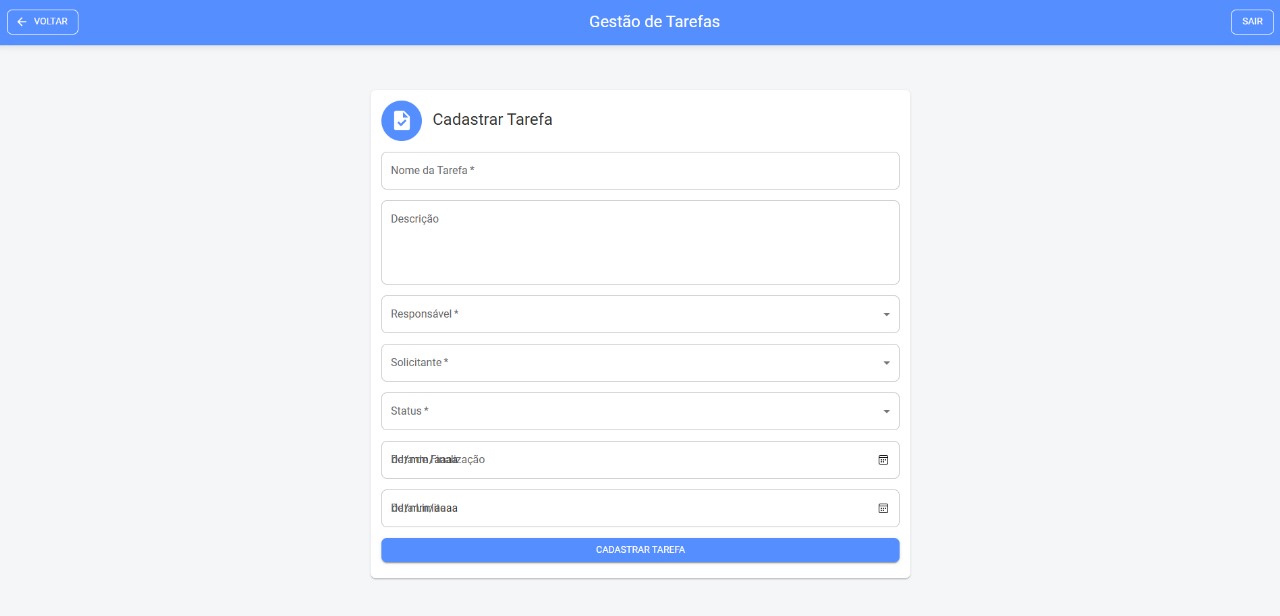Click the Voltar button label
Viewport: 1280px width, 616px height.
click(51, 22)
